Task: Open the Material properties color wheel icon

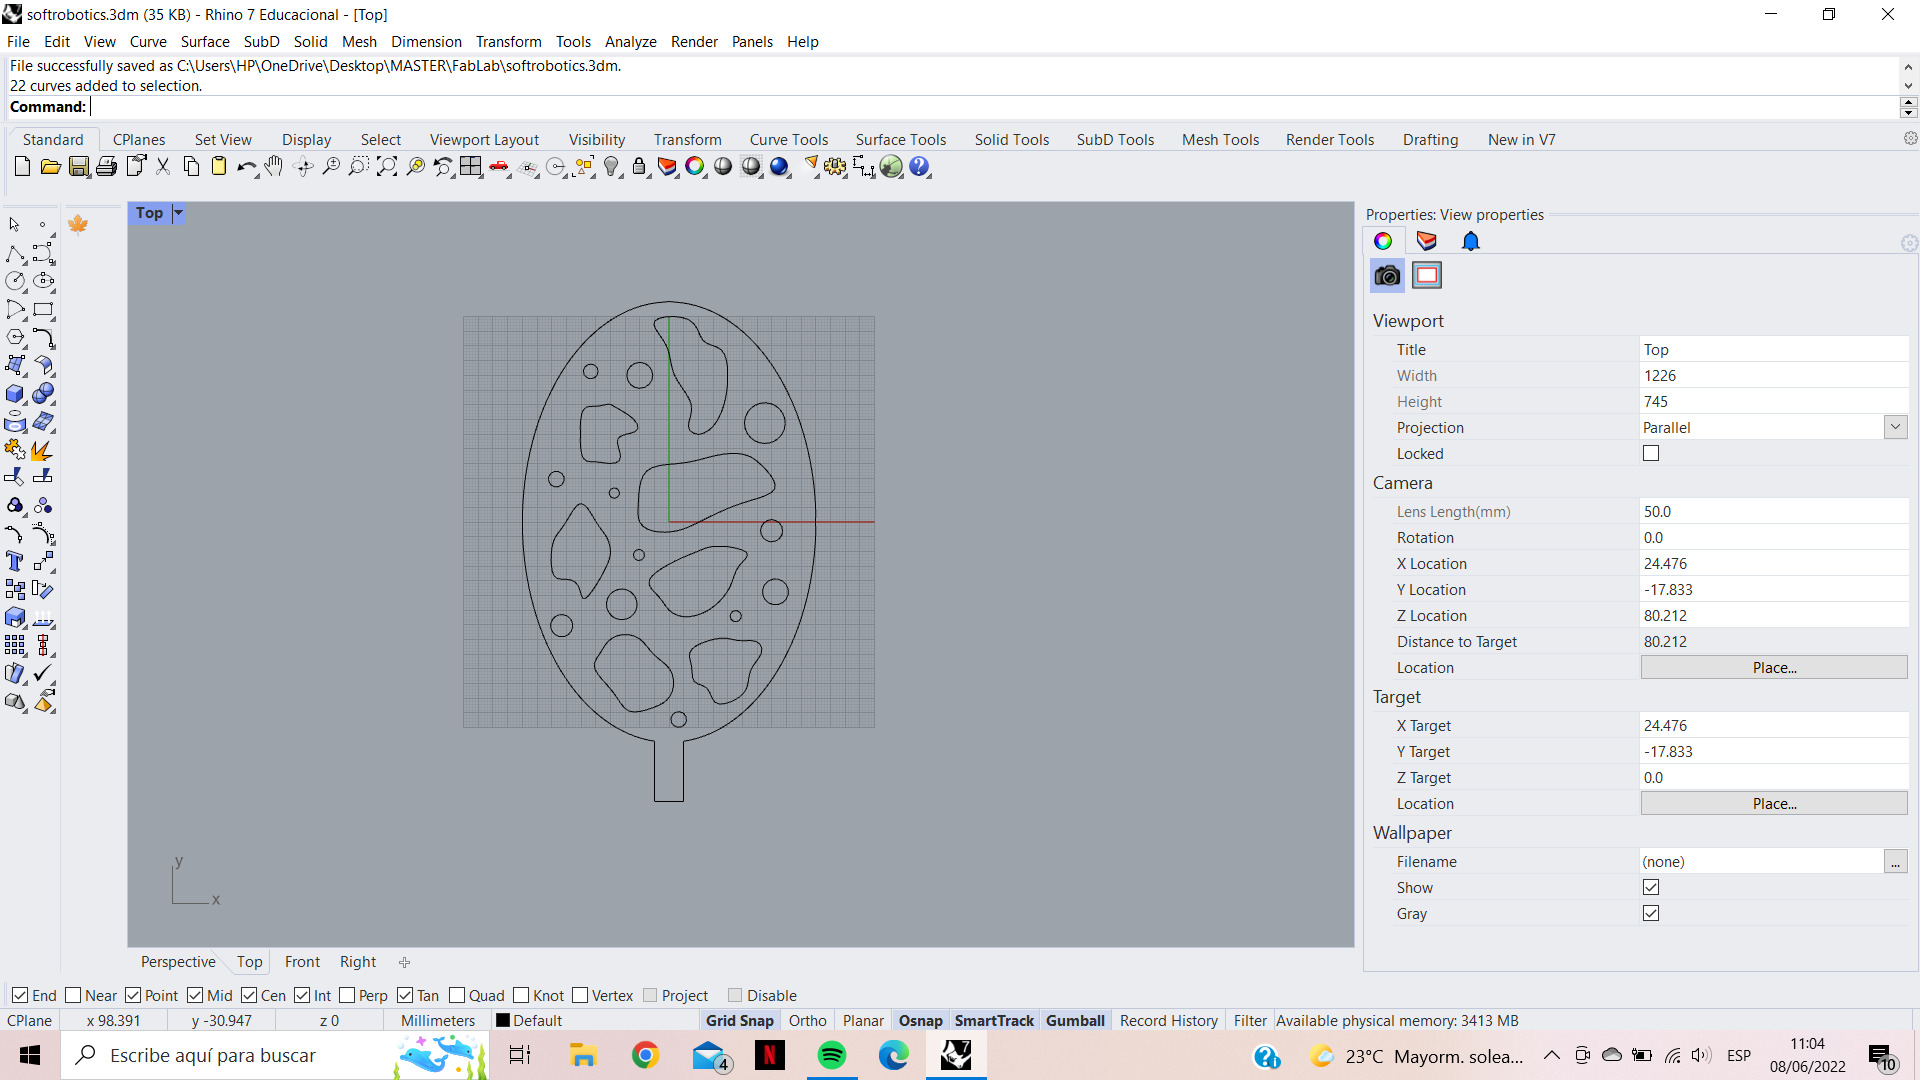Action: 1383,241
